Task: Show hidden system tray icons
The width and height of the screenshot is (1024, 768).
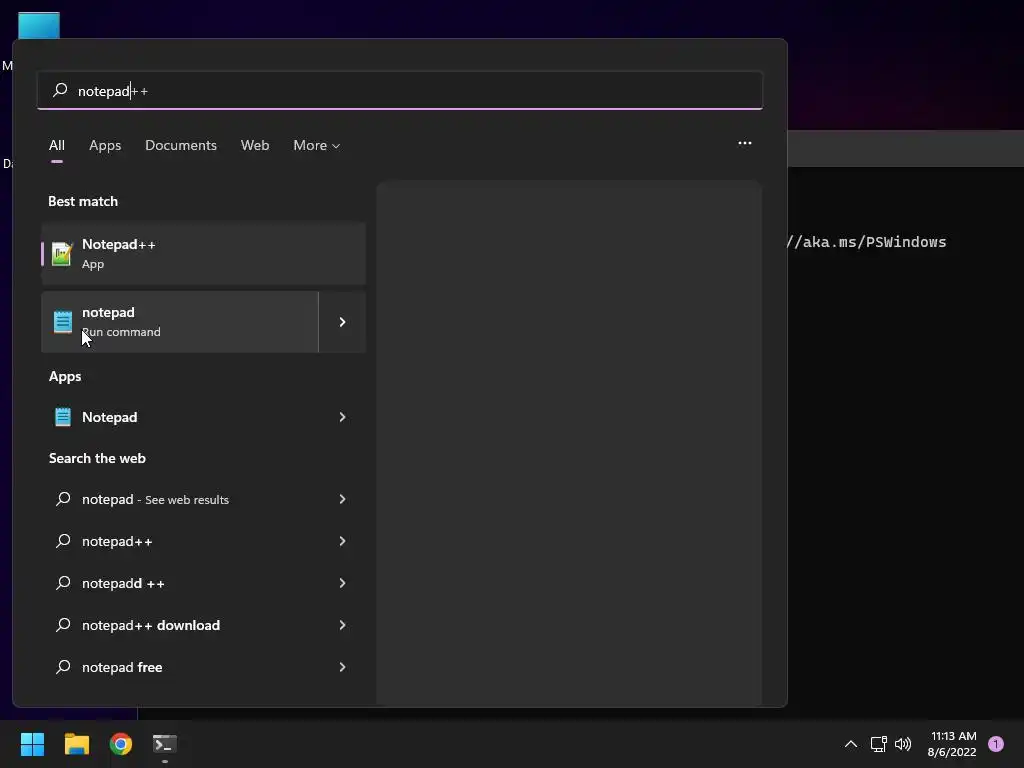Action: (x=851, y=744)
